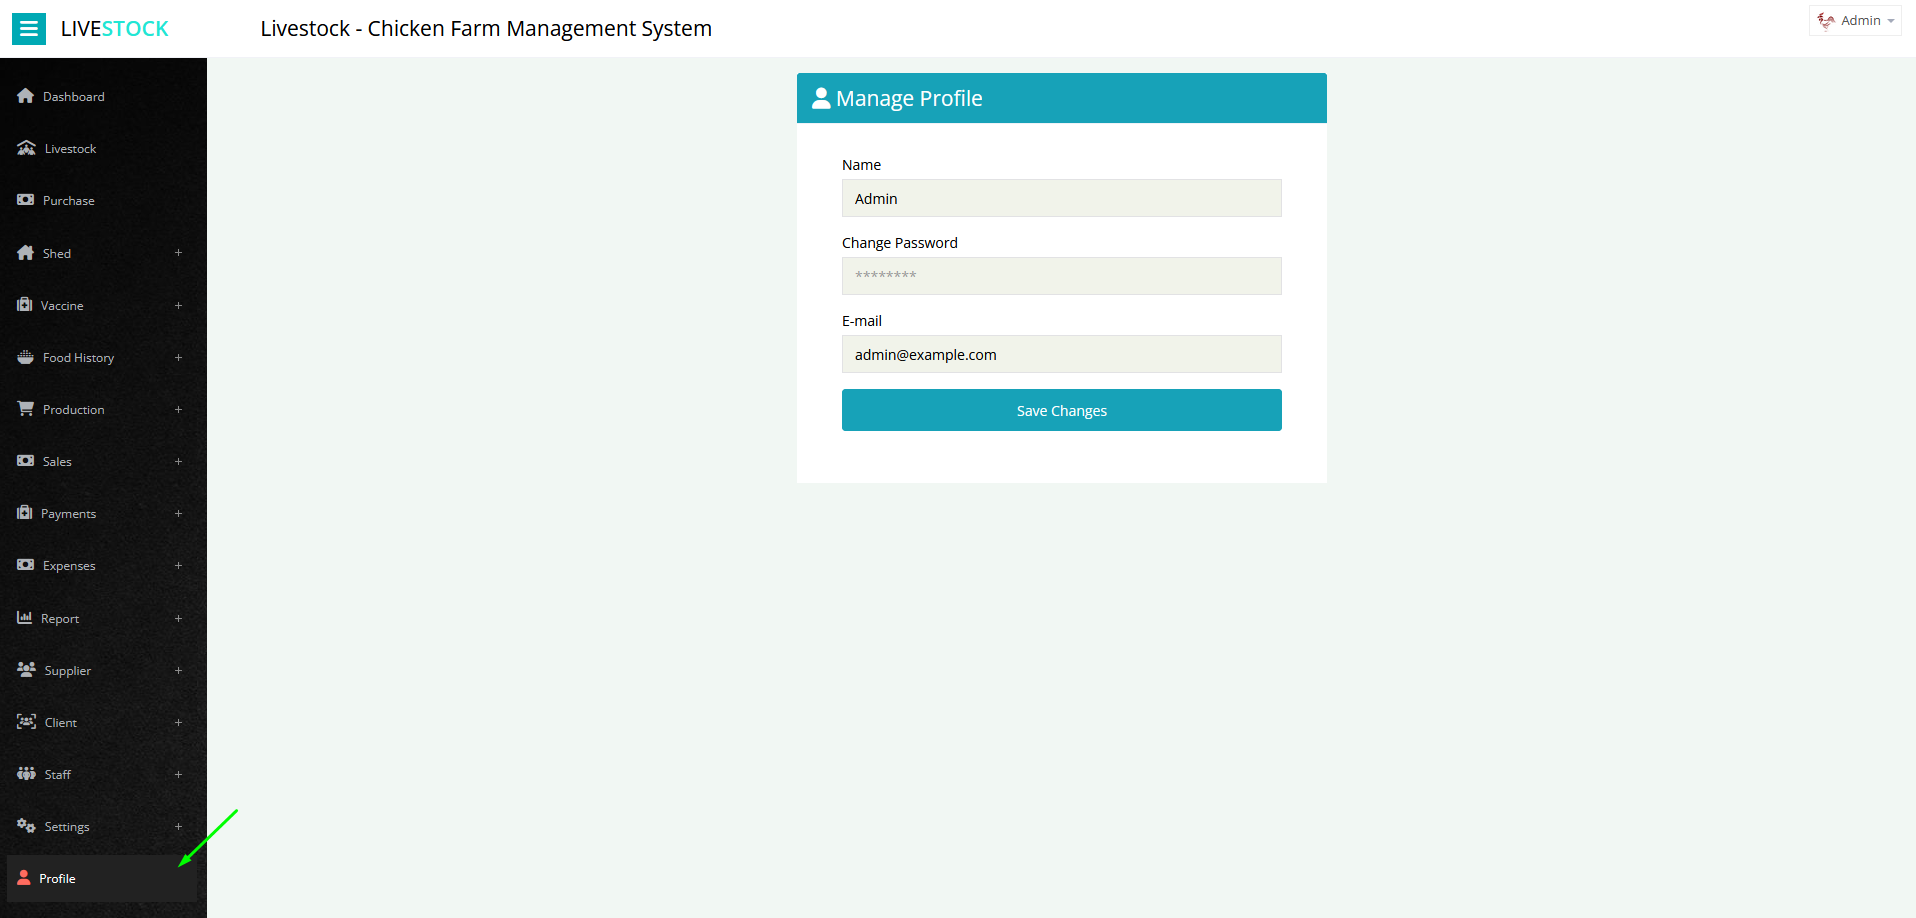
Task: Click the Profile person icon in sidebar
Action: tap(23, 877)
